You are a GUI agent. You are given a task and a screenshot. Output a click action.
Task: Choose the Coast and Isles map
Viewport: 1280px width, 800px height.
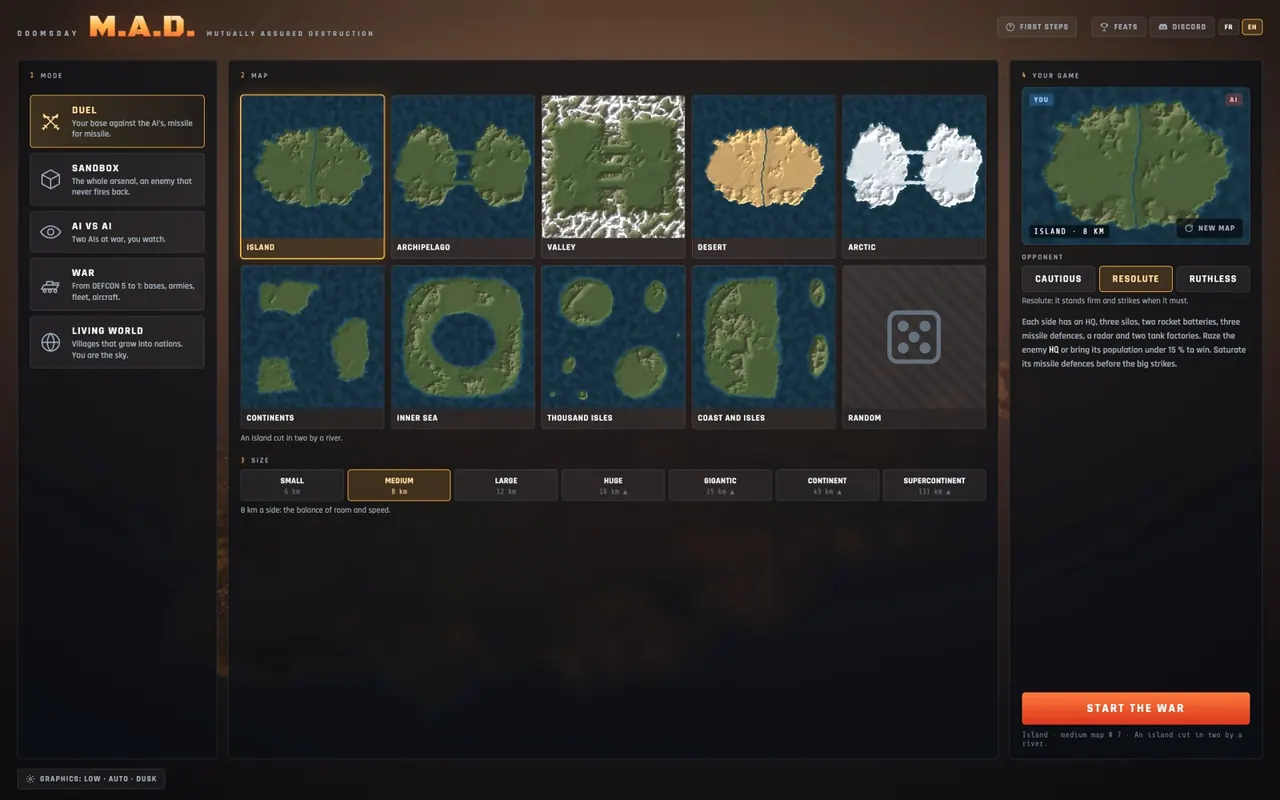click(764, 347)
